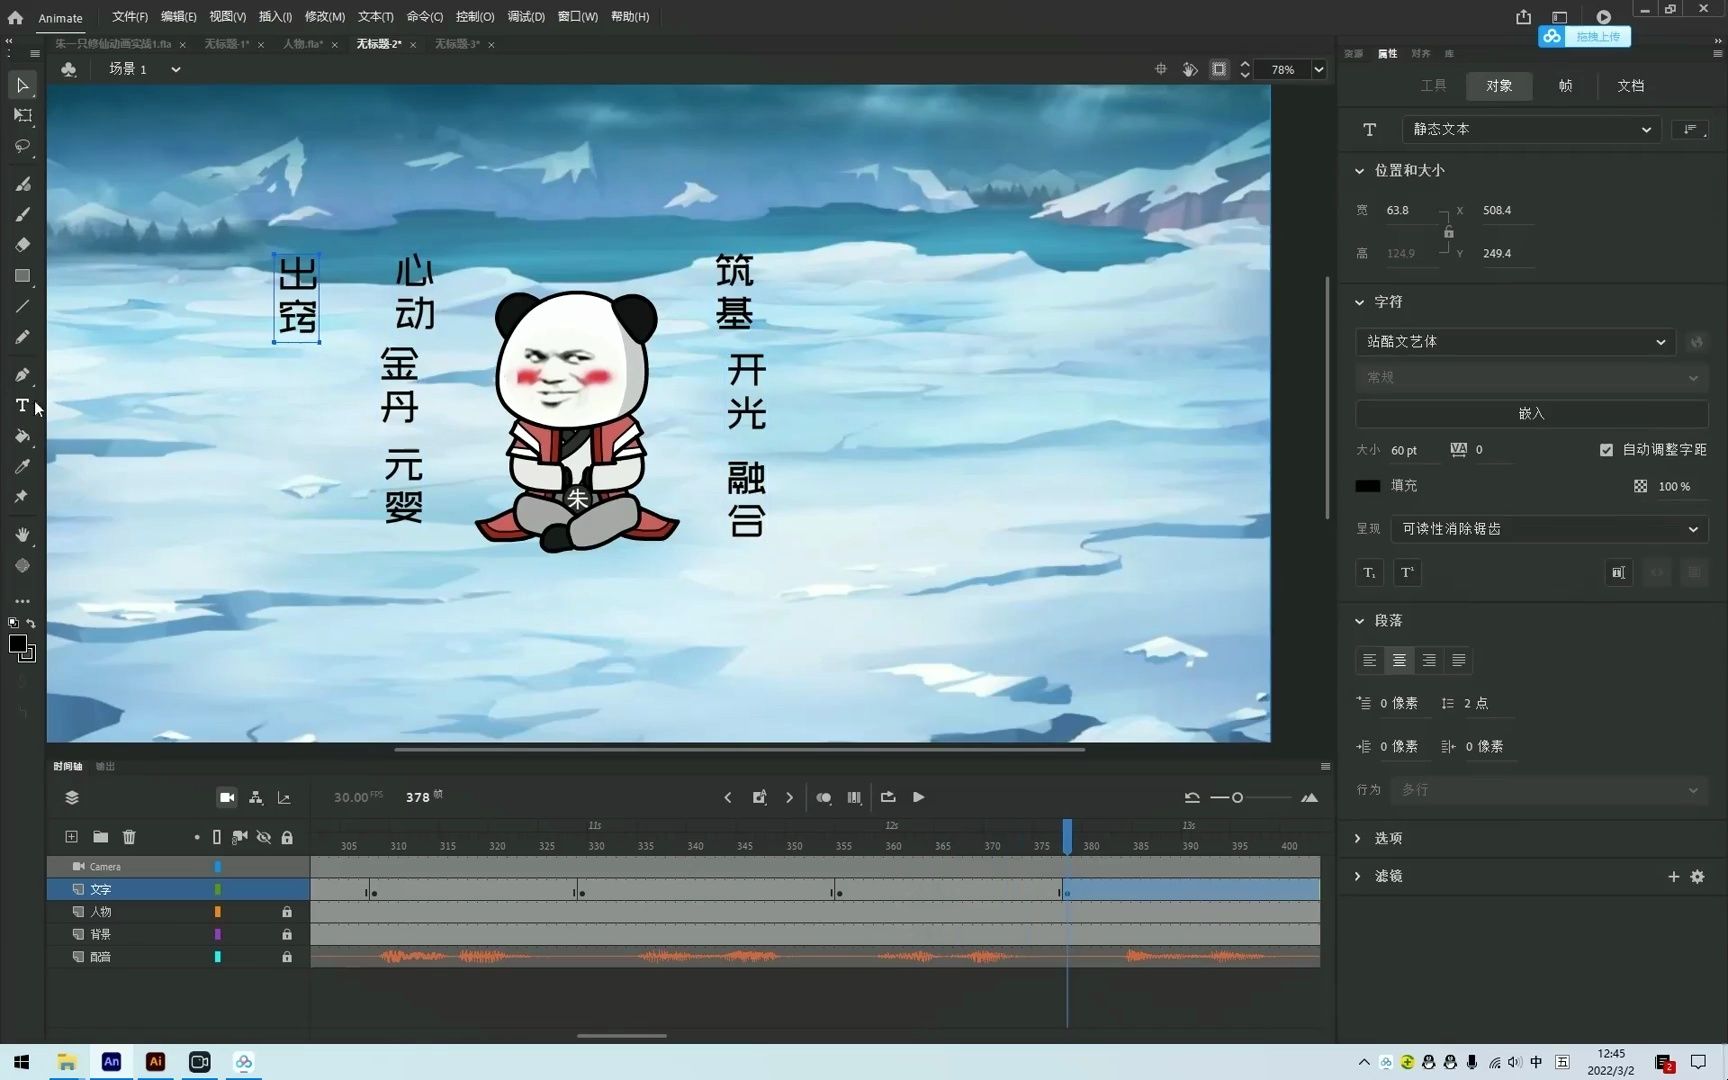1728x1080 pixels.
Task: Click the new folder icon in timeline
Action: pos(100,837)
